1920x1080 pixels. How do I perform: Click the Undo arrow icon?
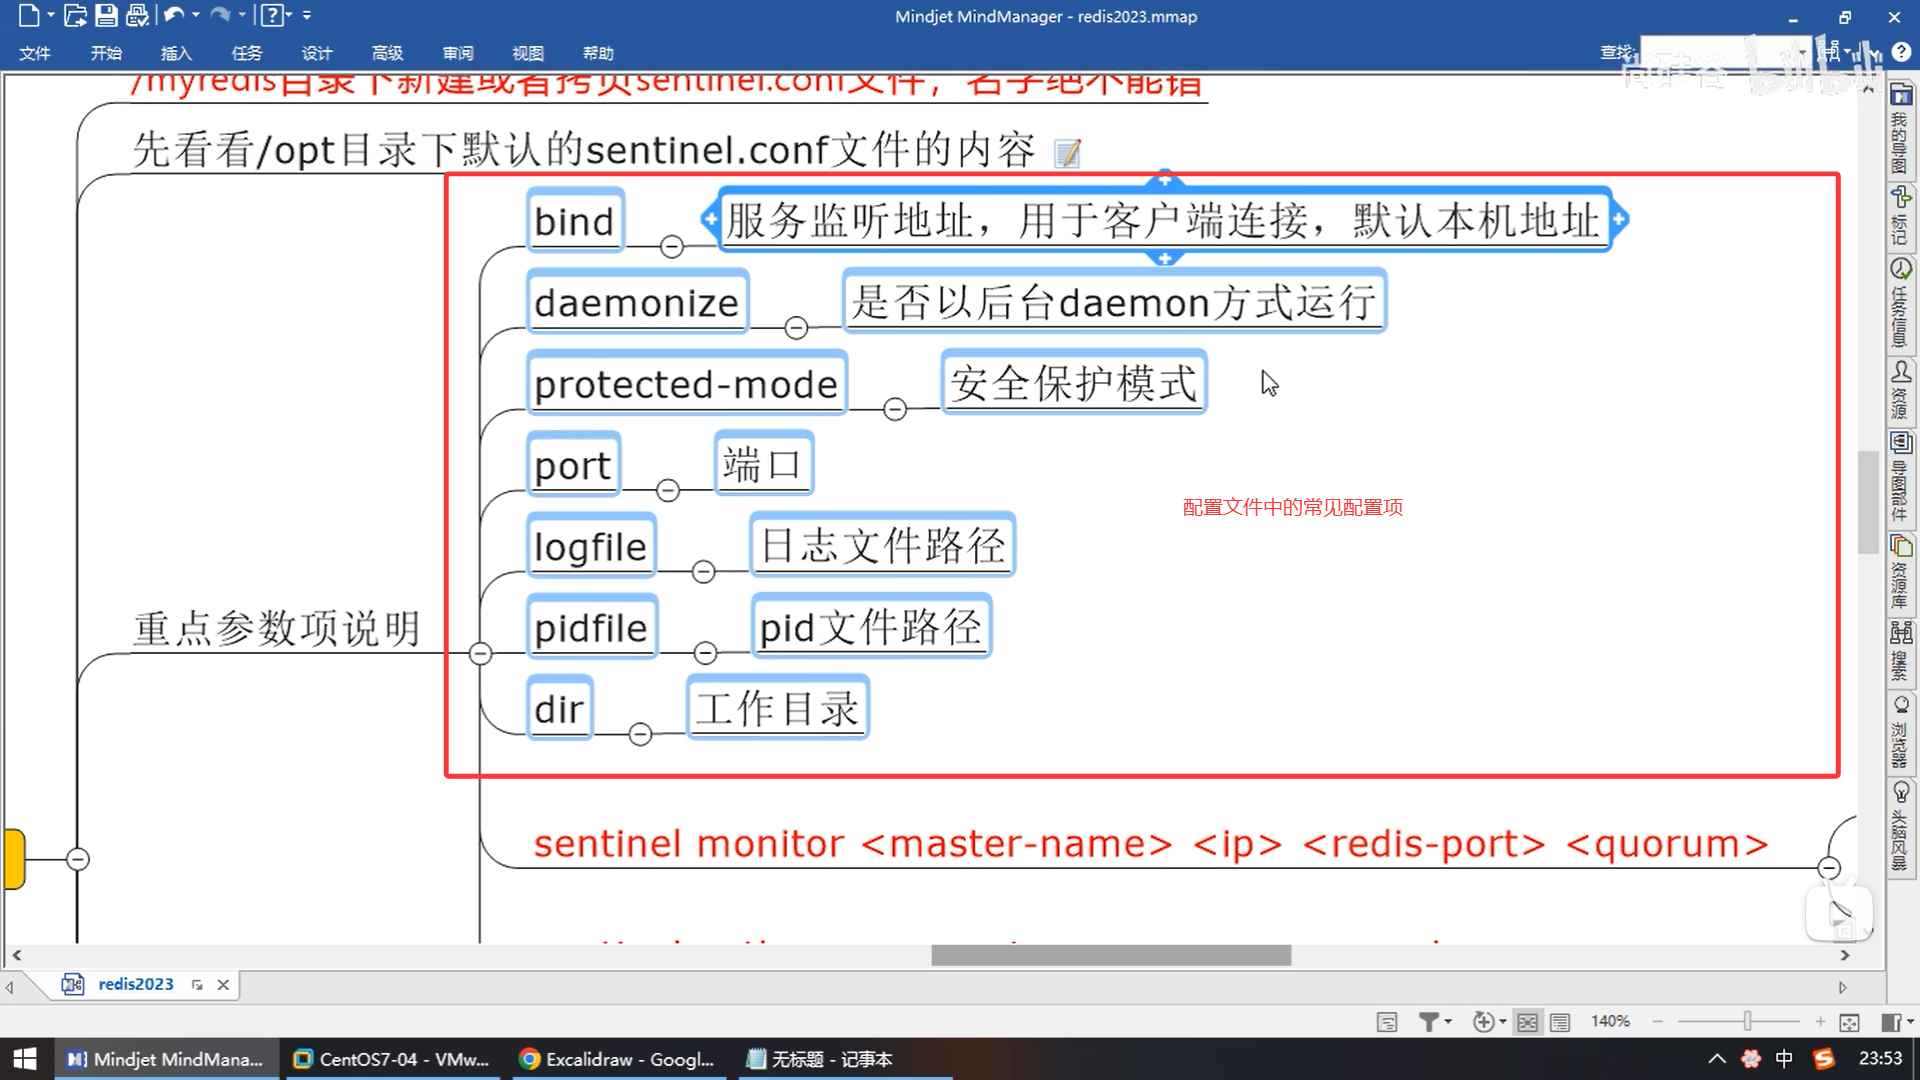point(173,15)
